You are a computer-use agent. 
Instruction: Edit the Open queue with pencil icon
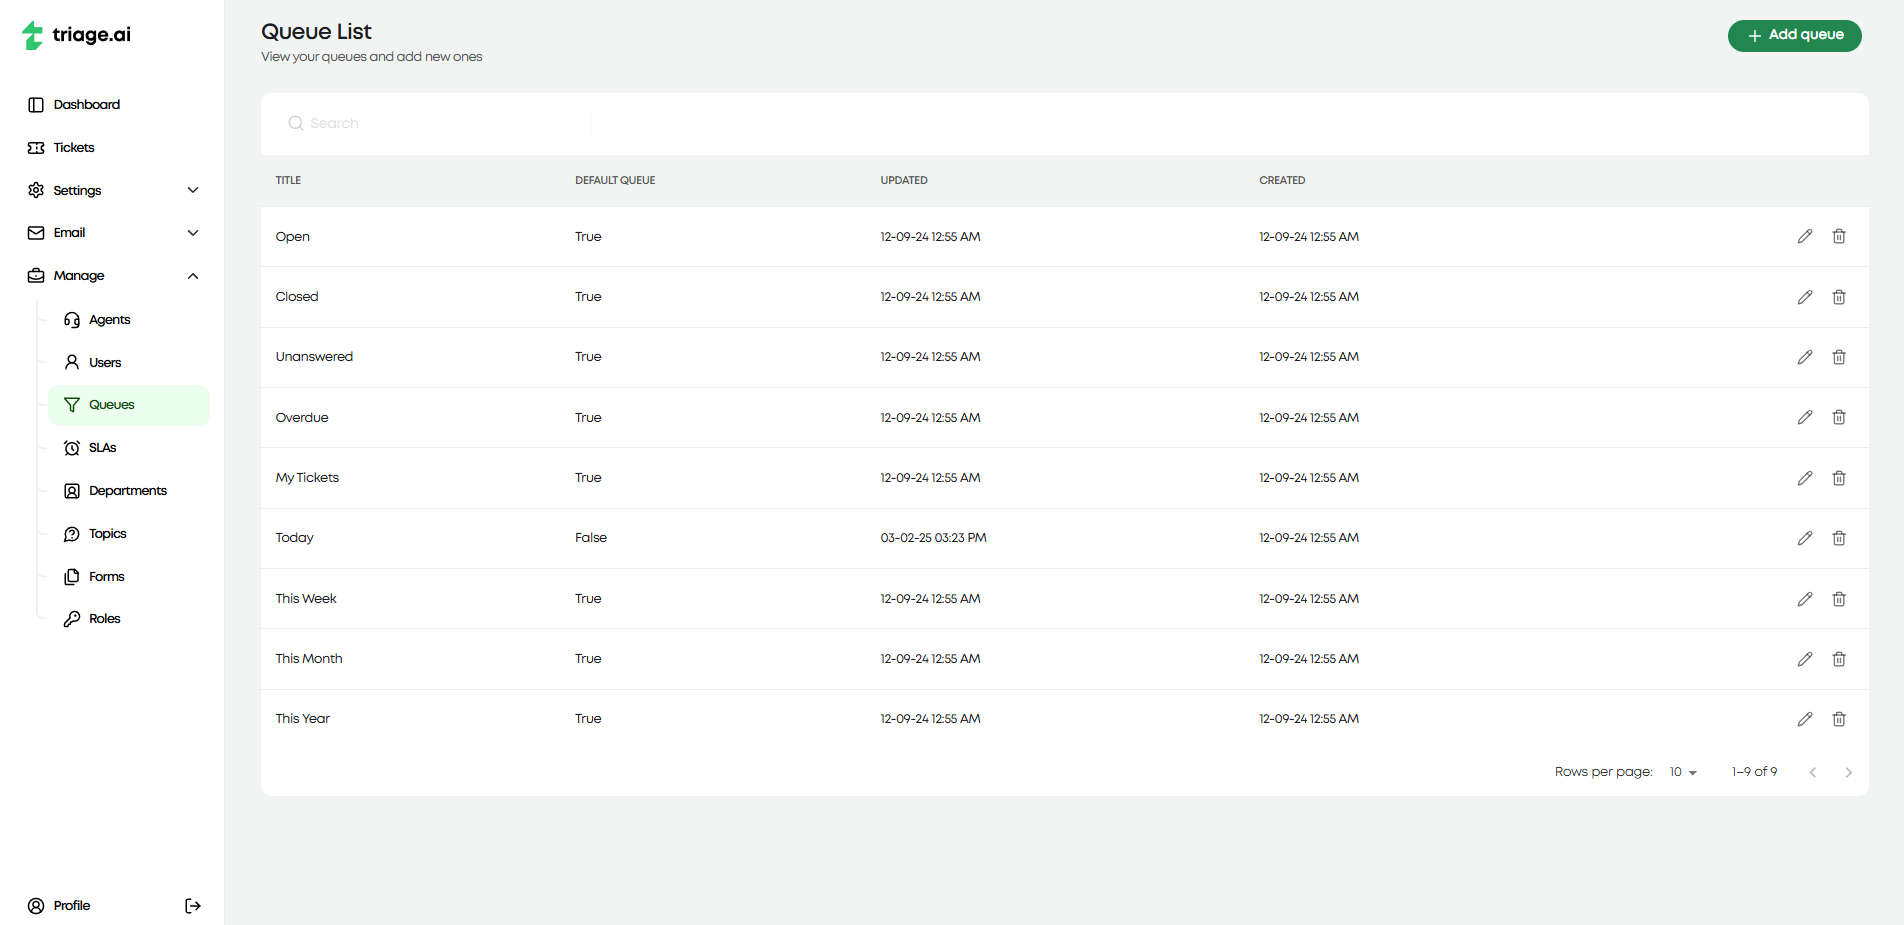click(x=1805, y=236)
